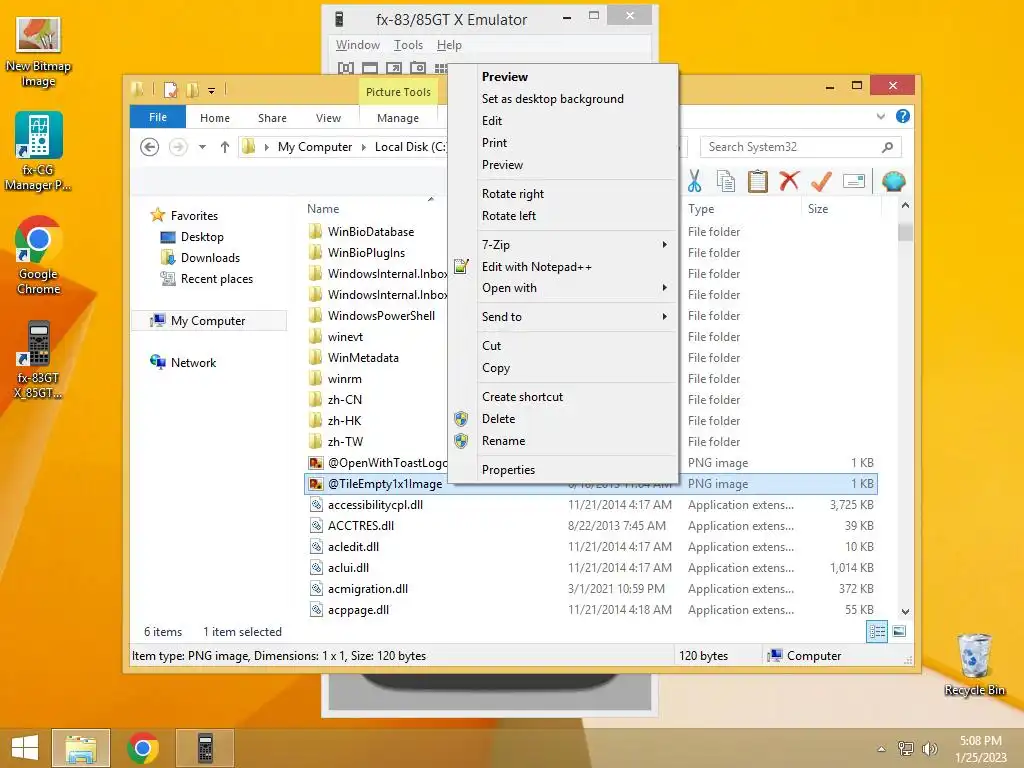Click the first emulator toolbar icon
The image size is (1024, 768).
(345, 68)
